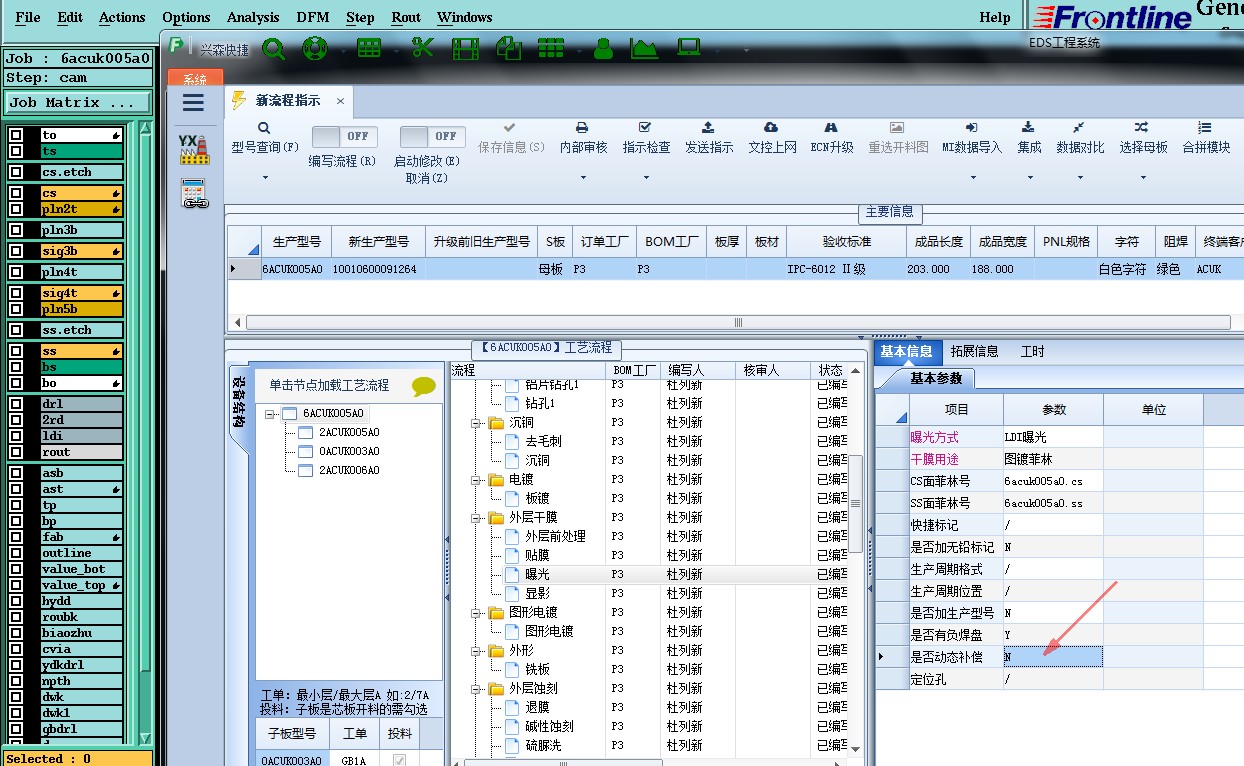
Task: Click the yellow speech bubble icon
Action: (x=424, y=386)
